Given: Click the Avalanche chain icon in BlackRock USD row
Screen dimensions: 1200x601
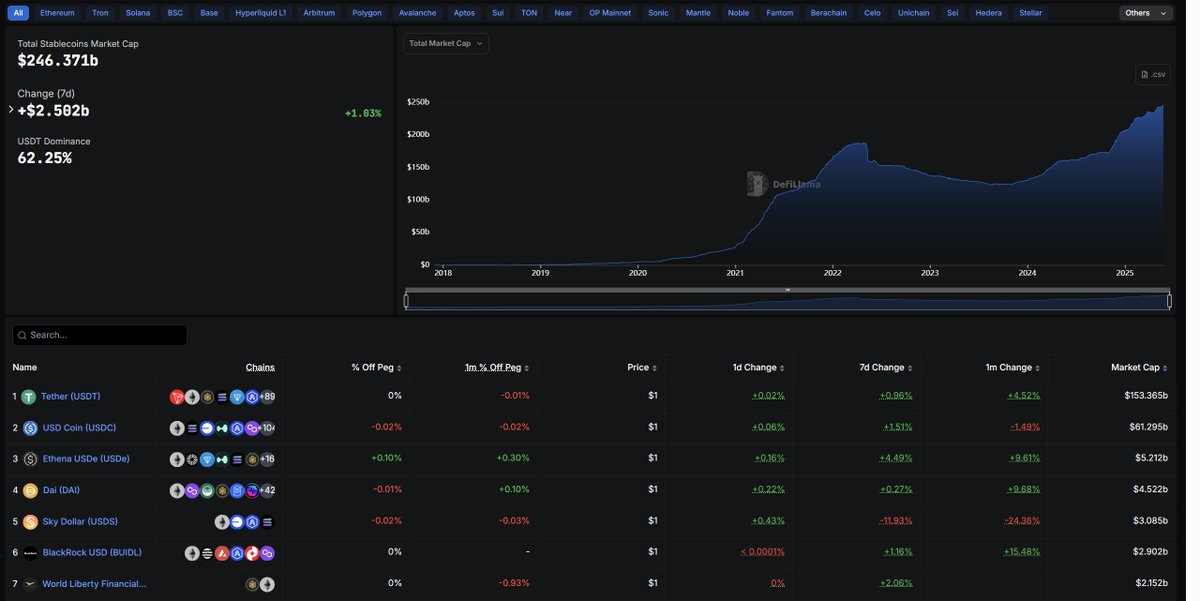Looking at the screenshot, I should coord(222,553).
